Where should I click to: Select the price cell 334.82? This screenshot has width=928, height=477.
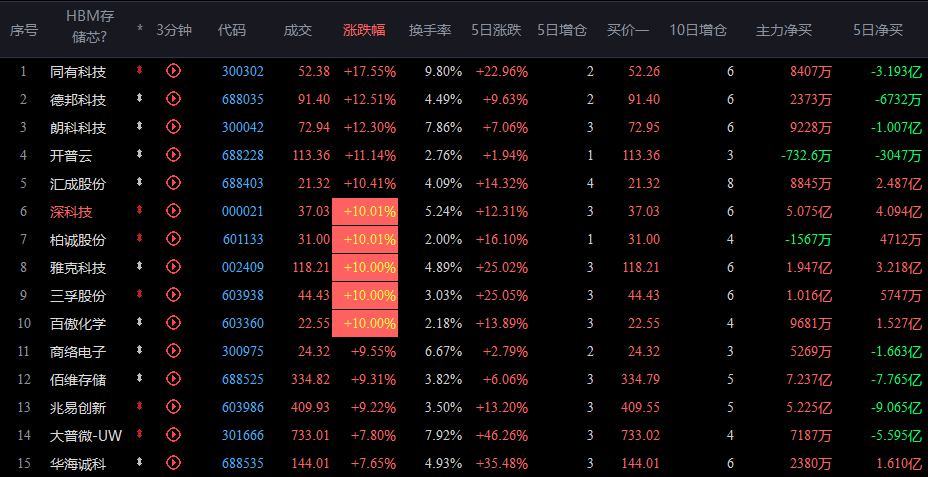(311, 379)
